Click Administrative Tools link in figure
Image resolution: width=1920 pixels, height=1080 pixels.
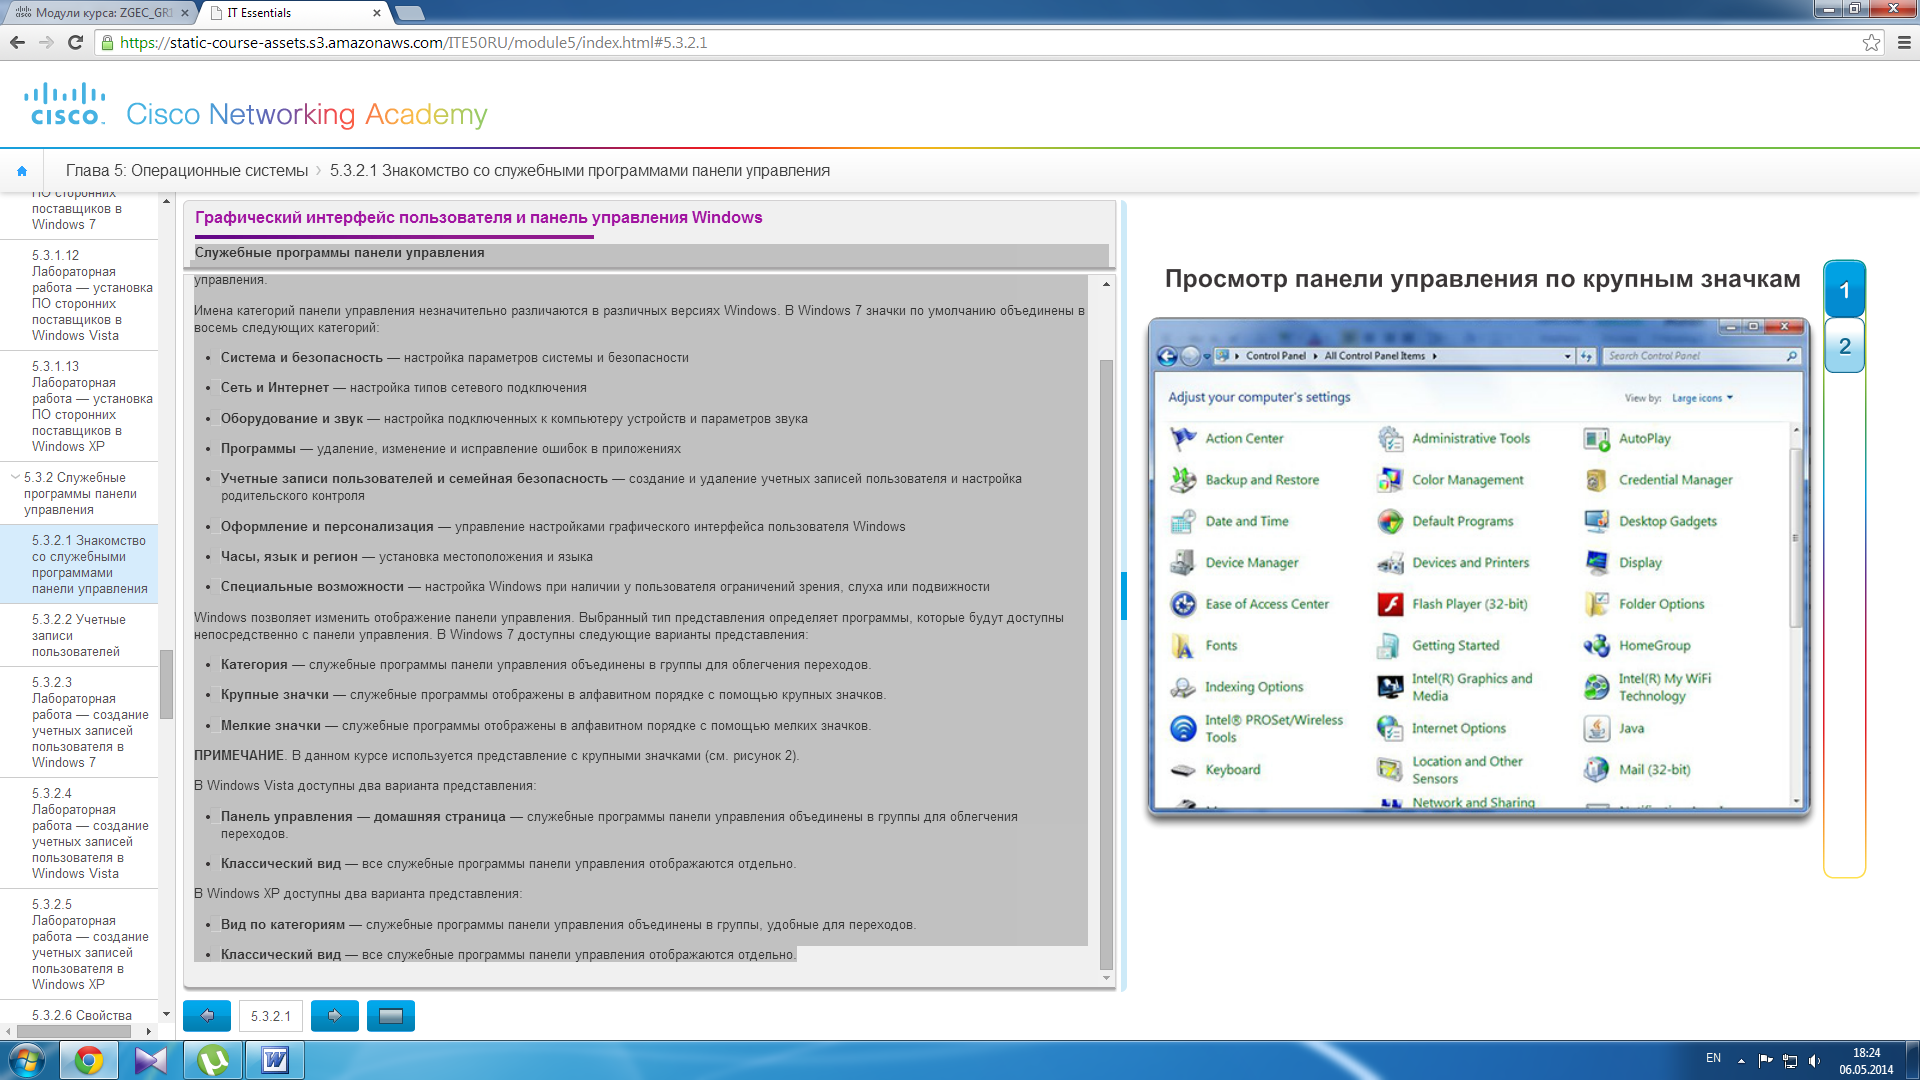(1471, 438)
